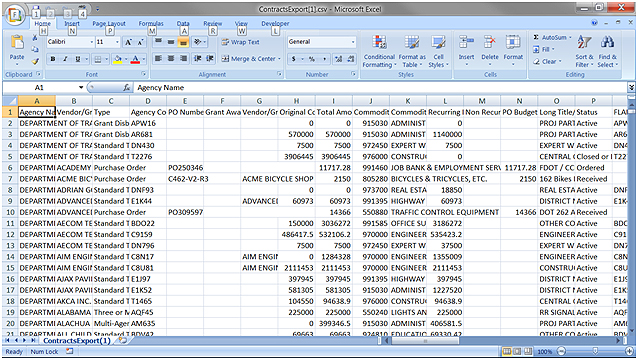Click the Orientation text-angle icon
Viewport: 638px width, 360px height.
point(198,41)
